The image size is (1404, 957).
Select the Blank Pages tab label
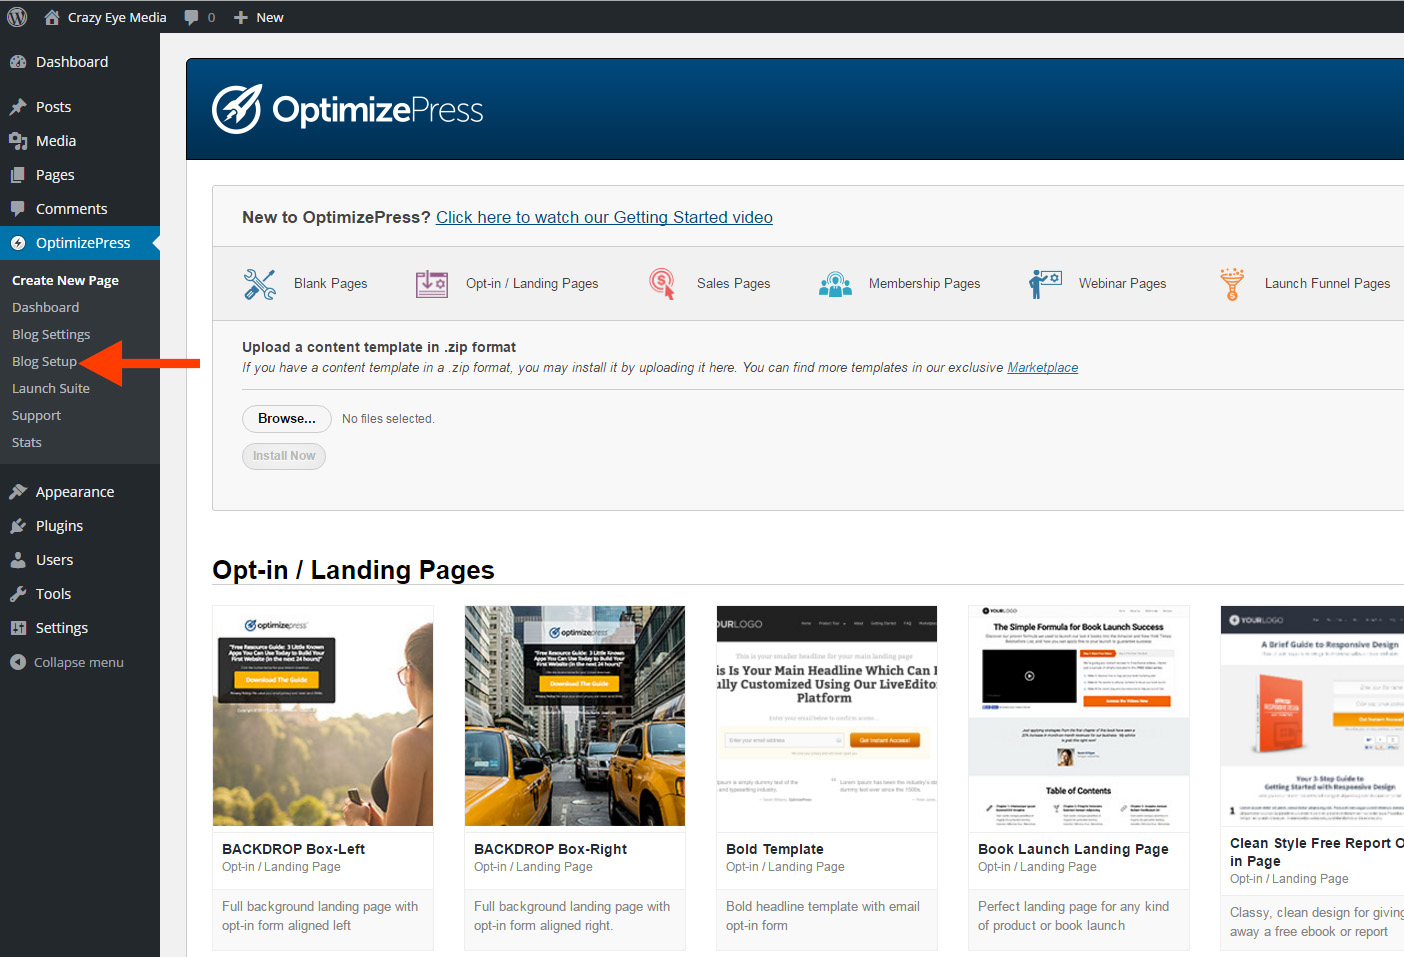(330, 284)
